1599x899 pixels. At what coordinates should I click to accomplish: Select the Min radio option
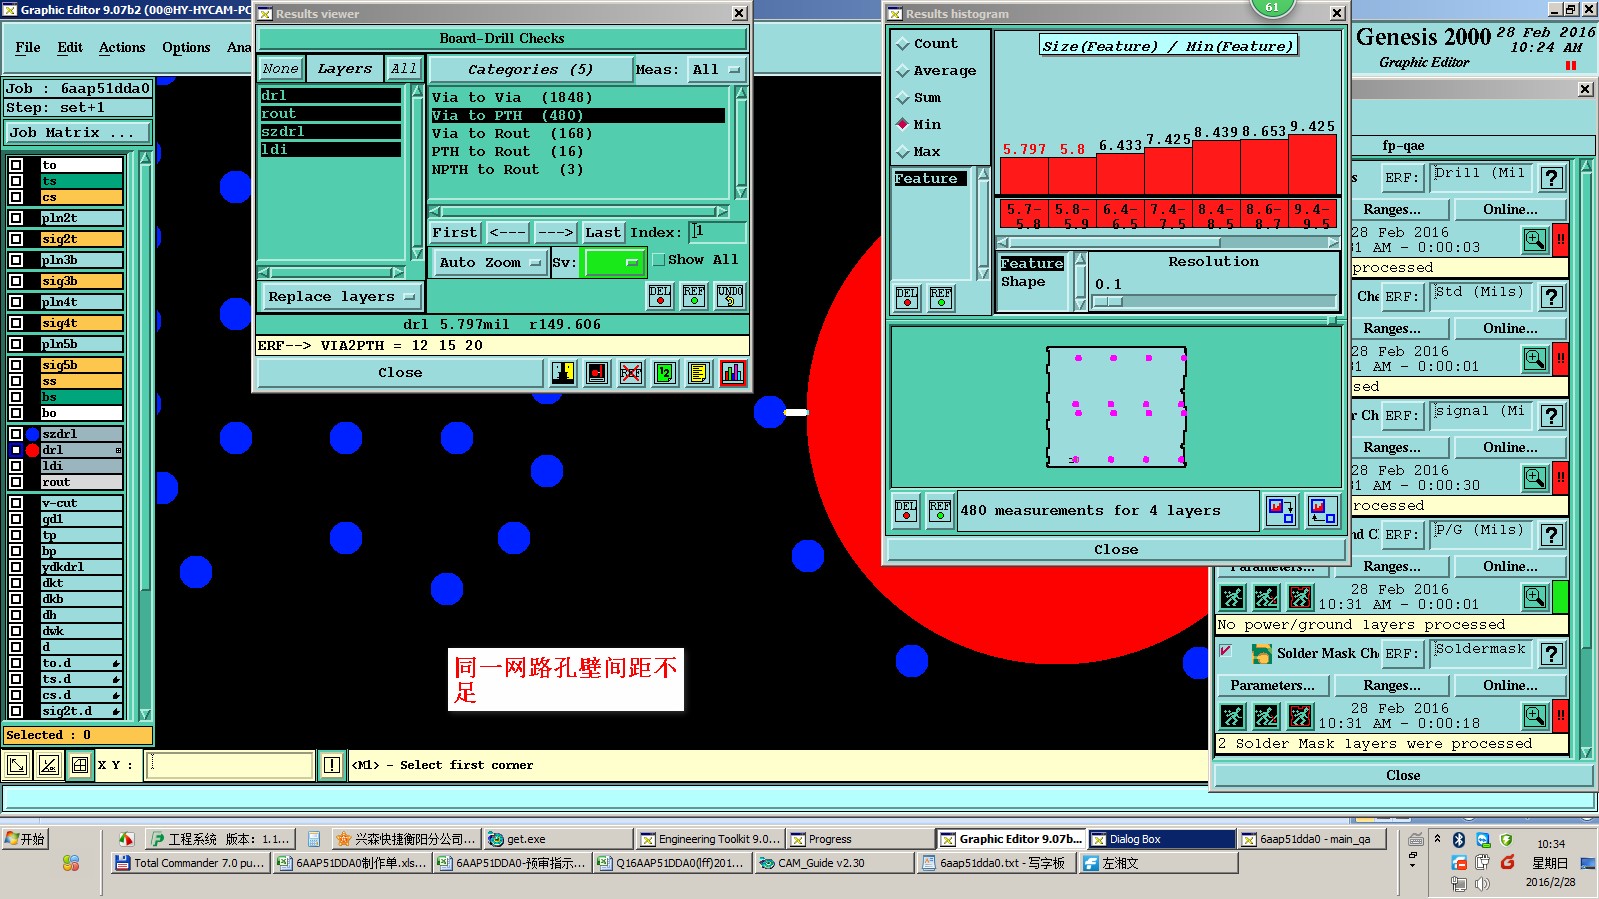[x=903, y=125]
